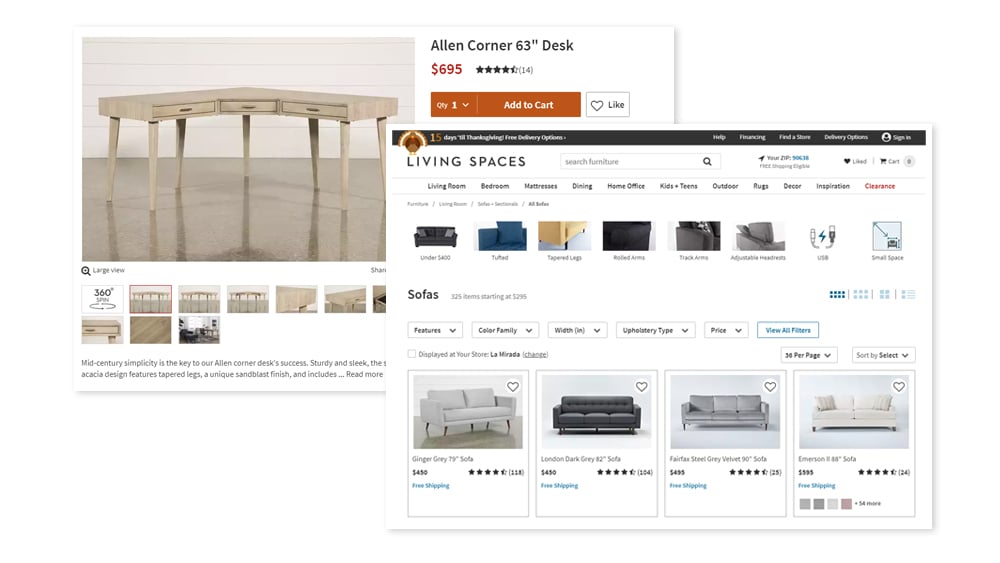Select the Tufted style filter icon
The image size is (1000, 563).
click(x=500, y=237)
